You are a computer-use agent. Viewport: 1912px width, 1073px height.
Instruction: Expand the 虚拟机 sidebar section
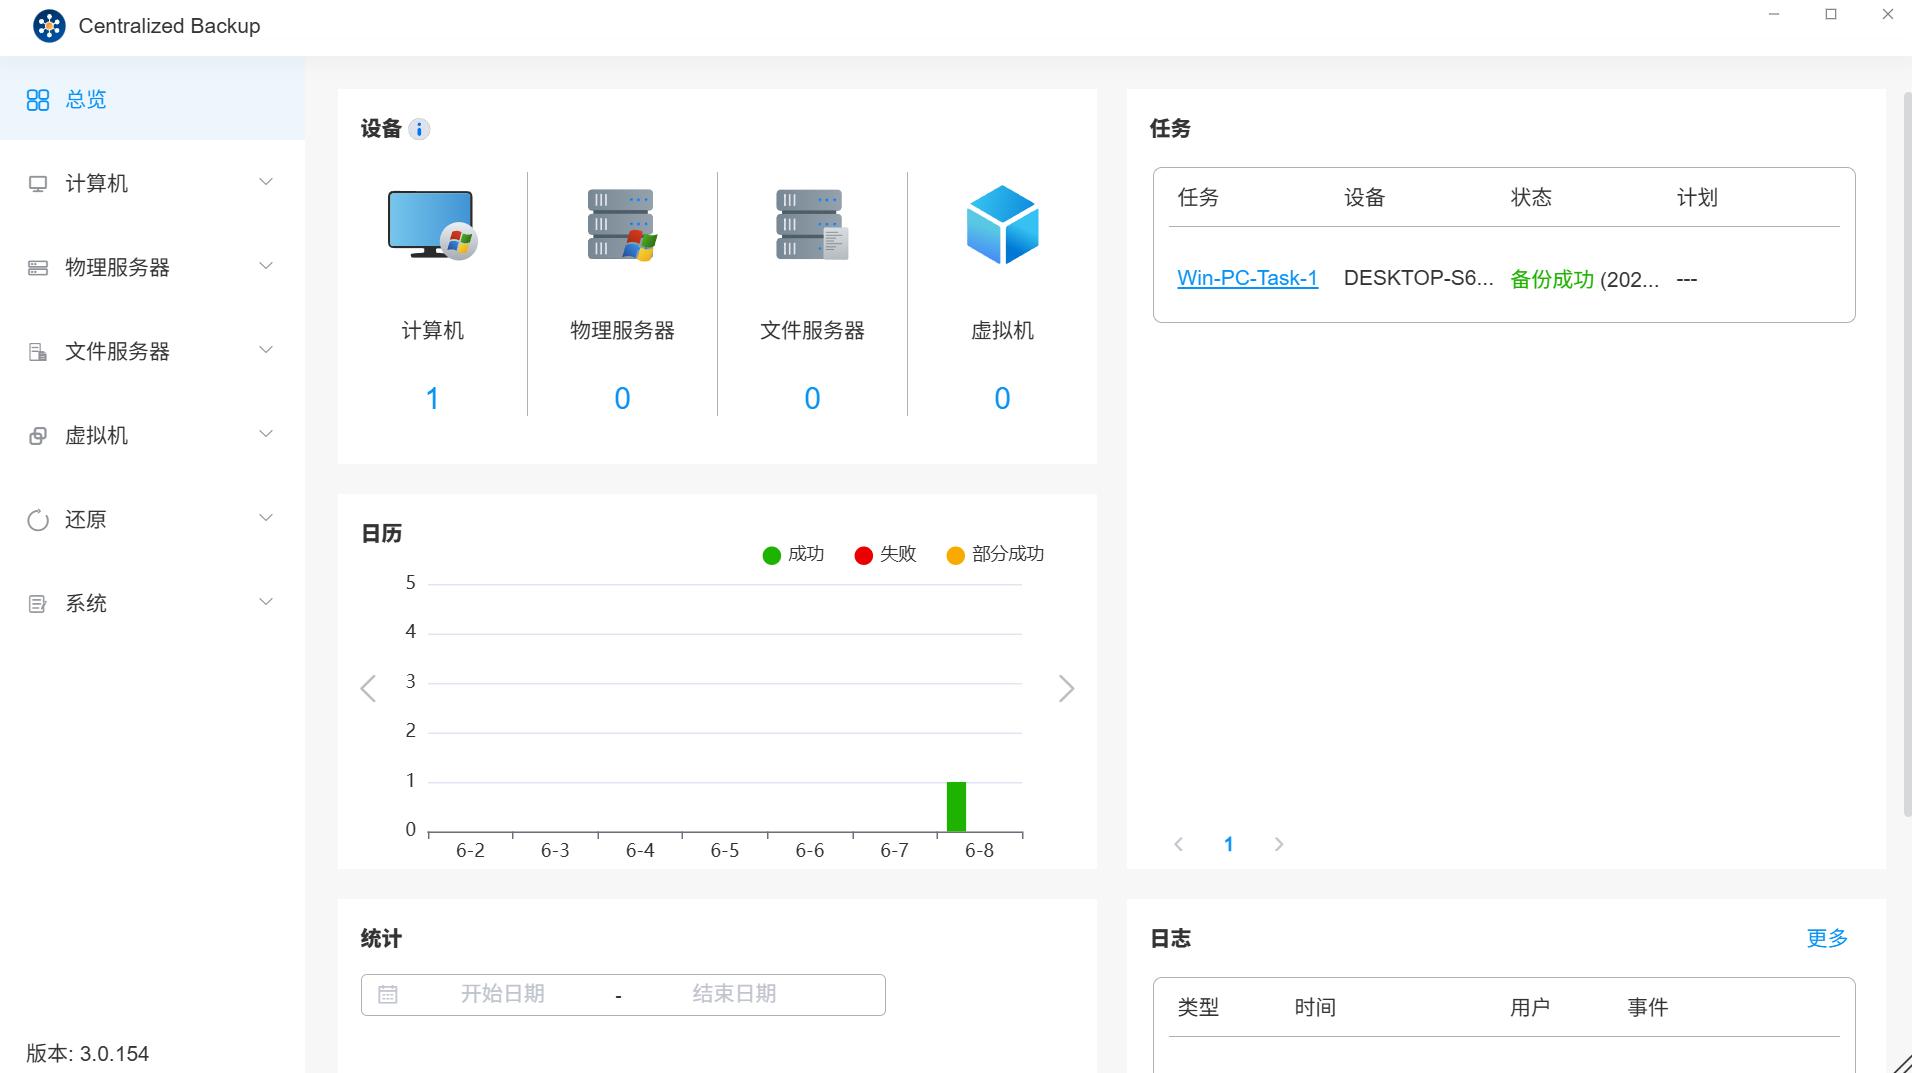266,434
